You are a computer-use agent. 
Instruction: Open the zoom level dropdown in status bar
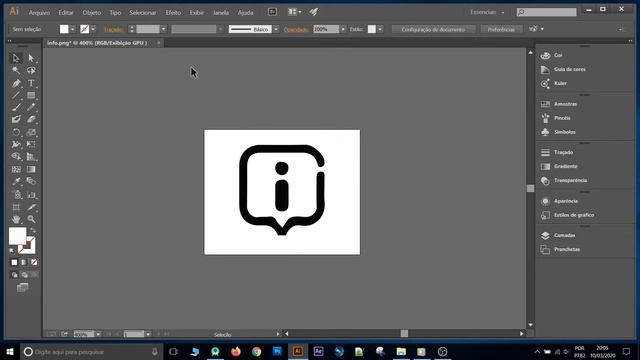(98, 334)
